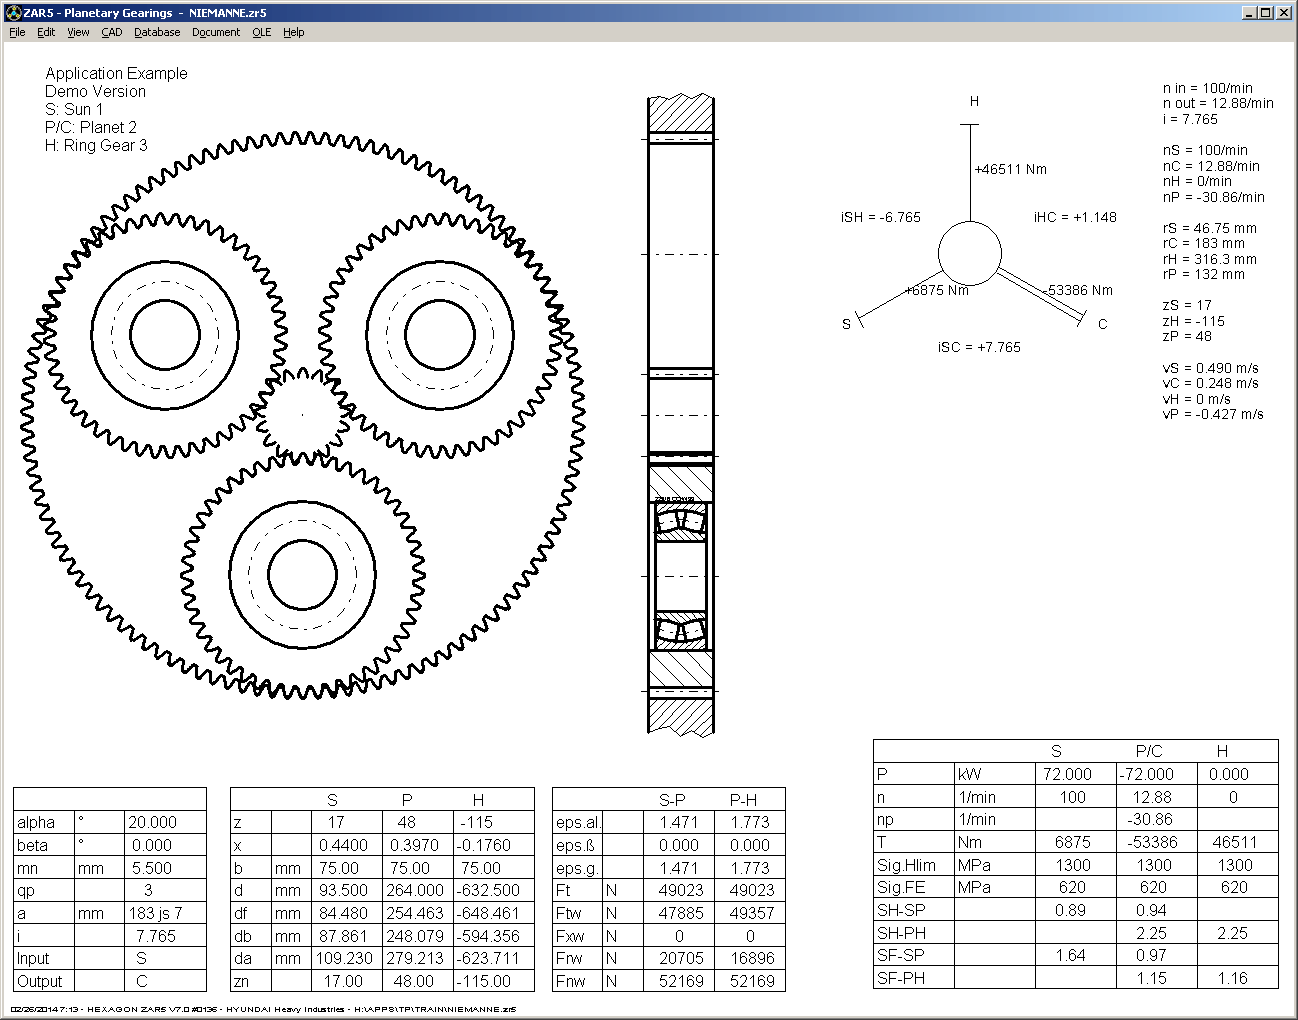Open the OLE menu
Image resolution: width=1298 pixels, height=1020 pixels.
coord(262,32)
